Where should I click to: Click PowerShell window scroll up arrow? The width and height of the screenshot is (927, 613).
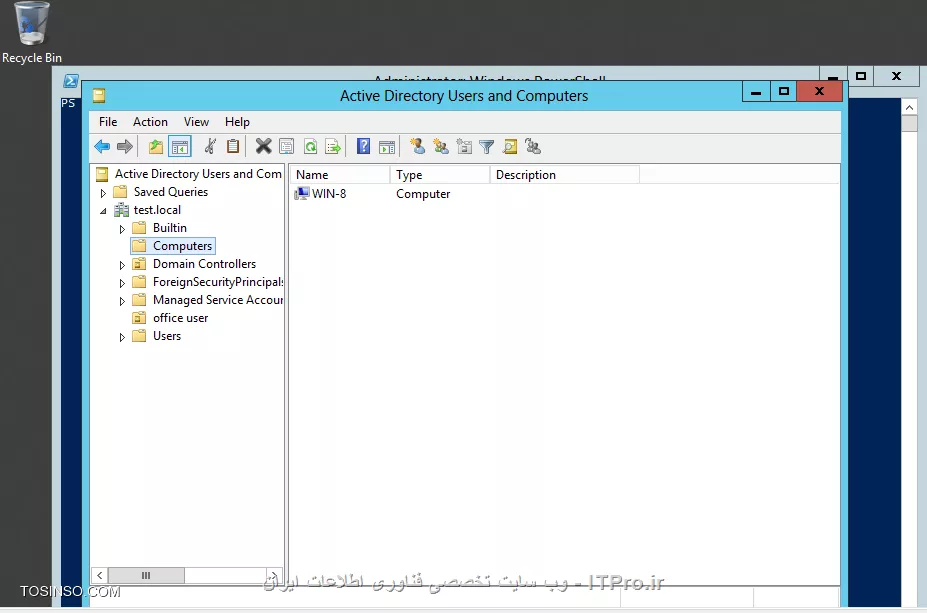[x=909, y=107]
